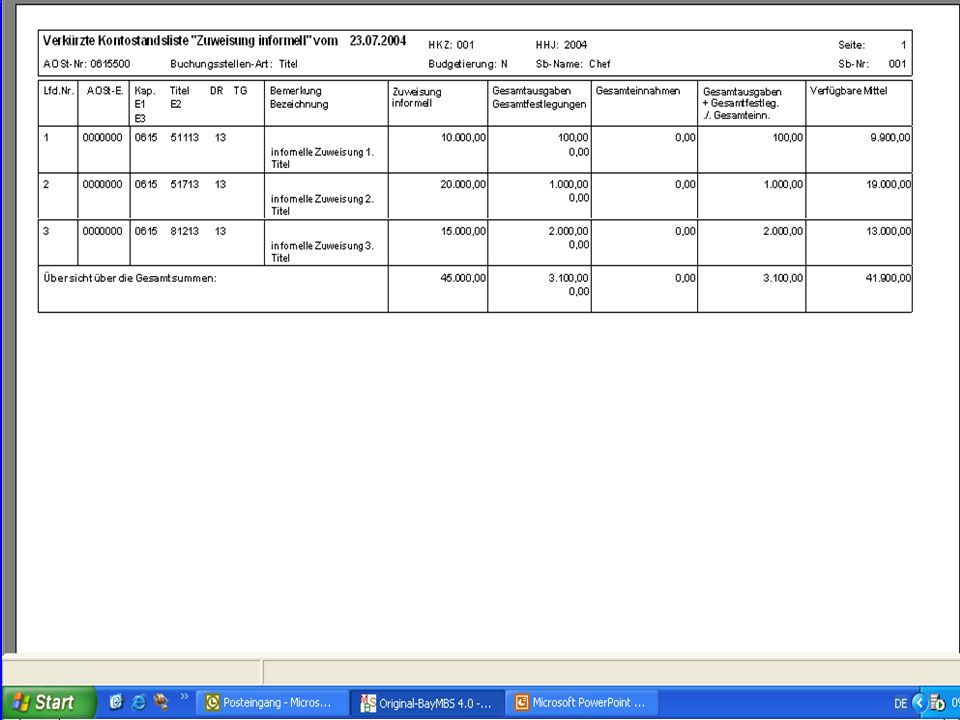Click the Zuweisung amount 10.000,00
The image size is (960, 720).
click(x=463, y=138)
